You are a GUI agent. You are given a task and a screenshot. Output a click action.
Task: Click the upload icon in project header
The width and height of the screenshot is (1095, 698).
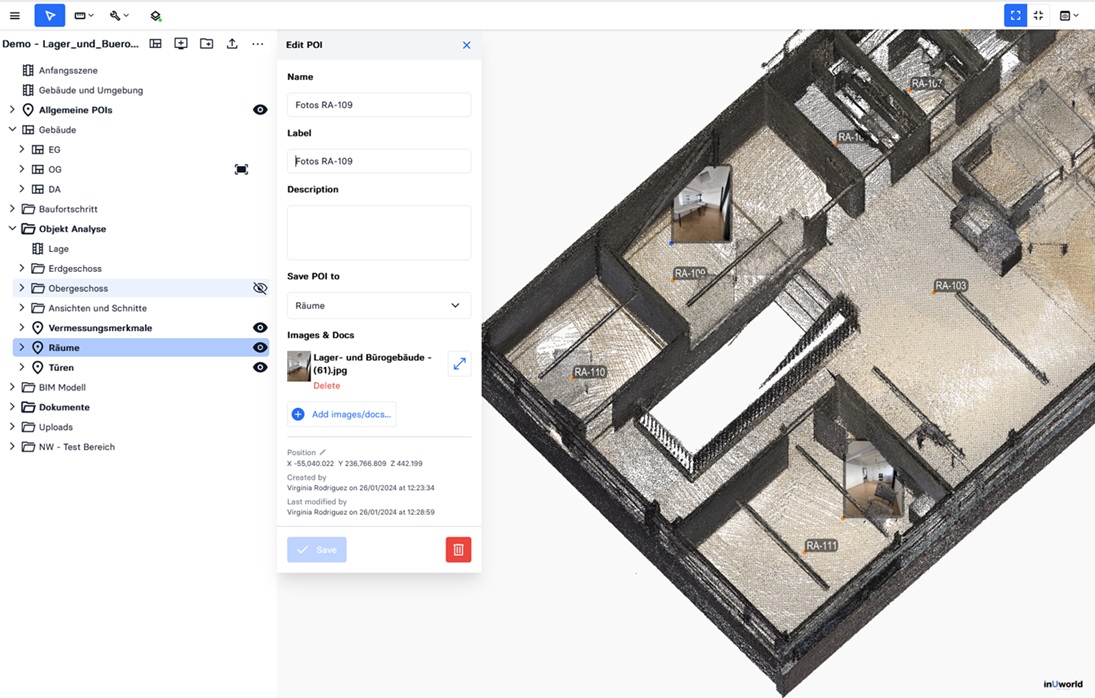(232, 44)
